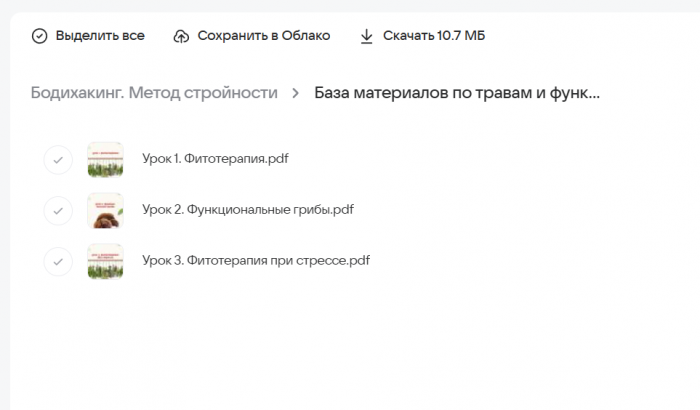
Task: Click the Скачать 10.7 МБ label
Action: (434, 36)
